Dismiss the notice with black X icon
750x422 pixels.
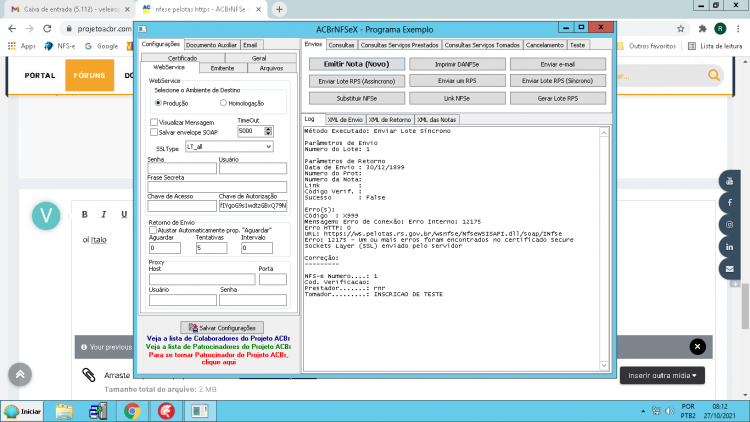click(x=697, y=346)
